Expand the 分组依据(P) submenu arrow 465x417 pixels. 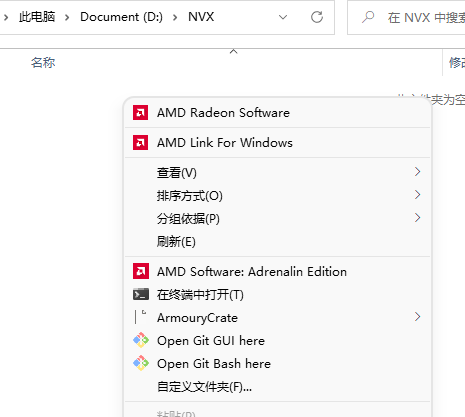417,218
